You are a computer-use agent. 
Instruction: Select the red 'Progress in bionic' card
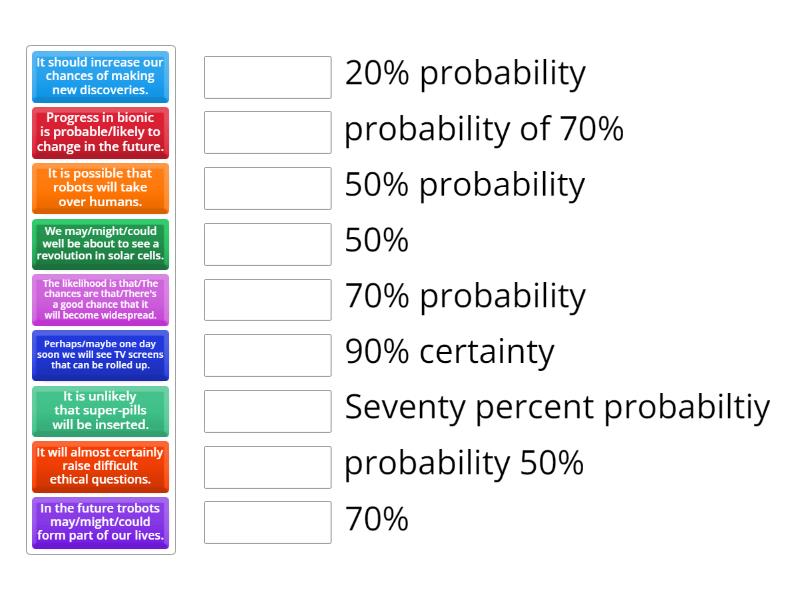tap(100, 132)
